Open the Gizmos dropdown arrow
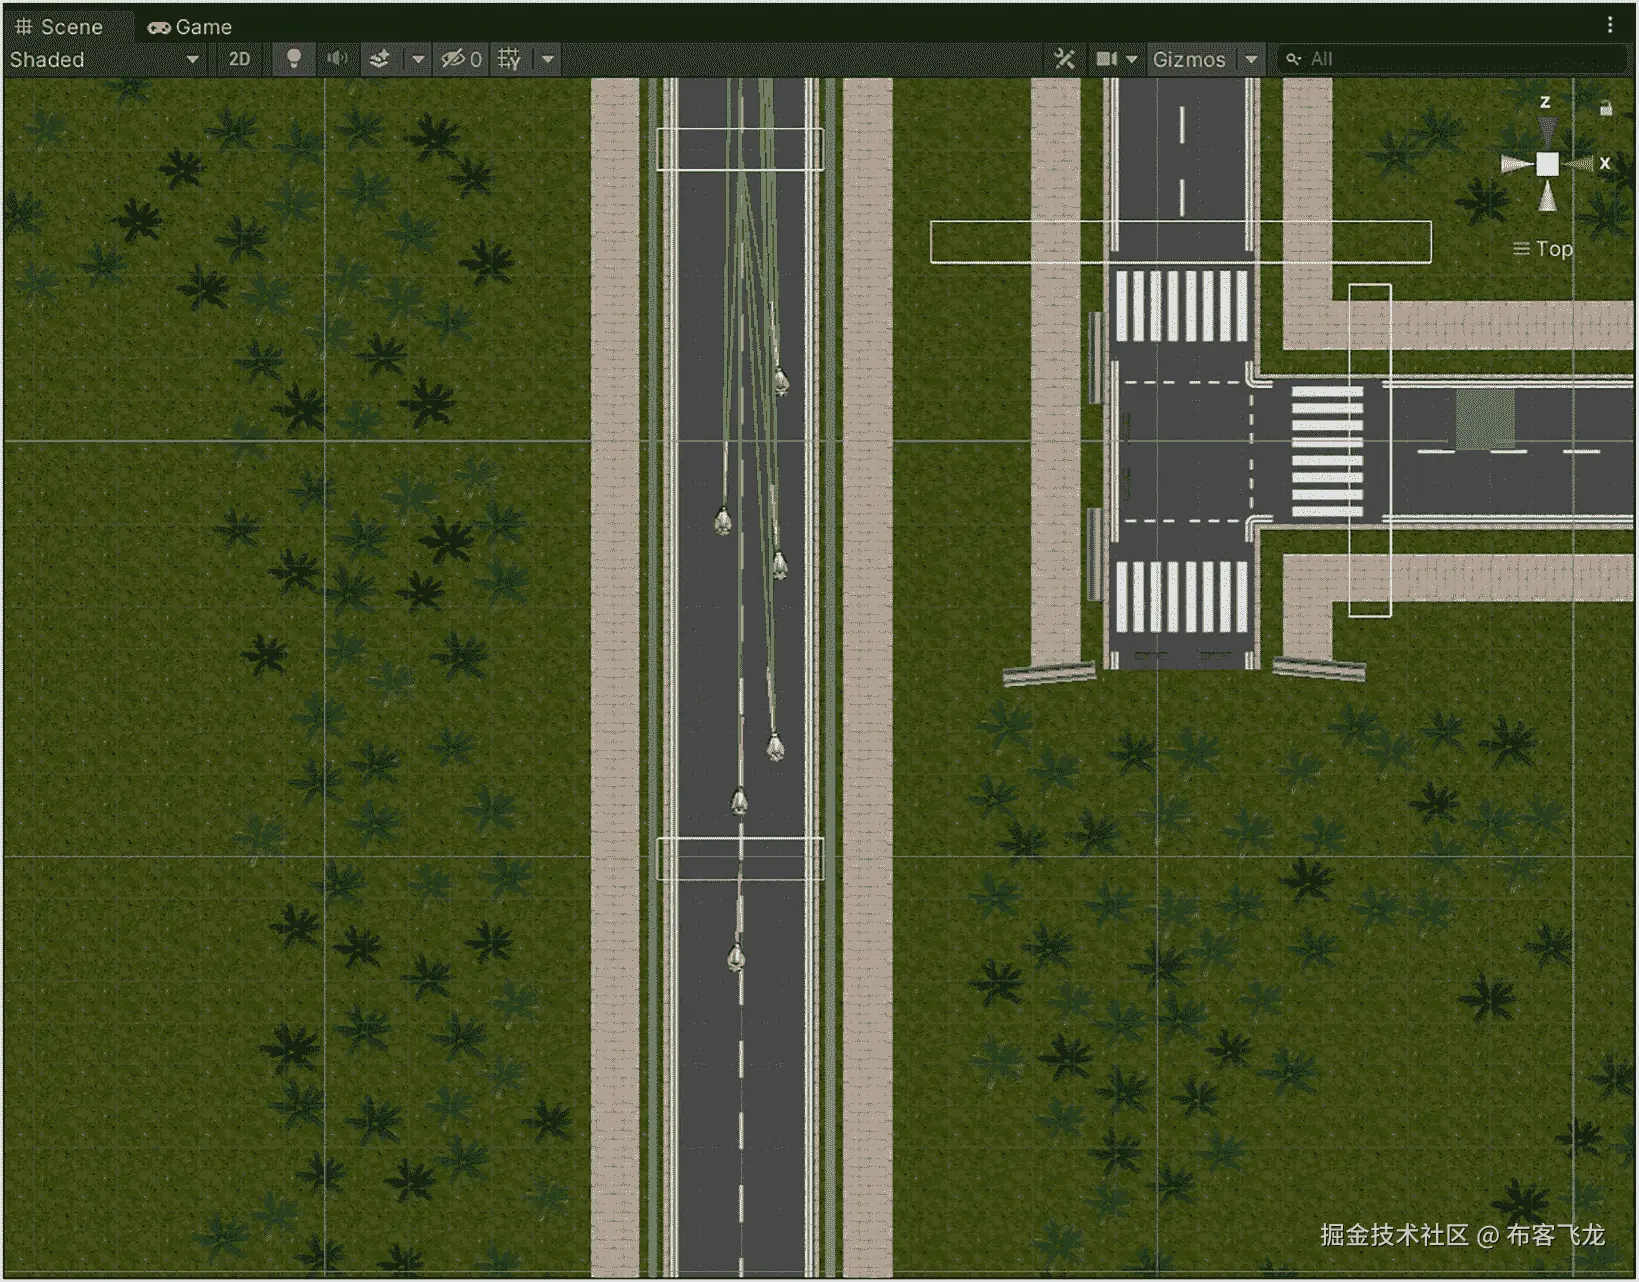This screenshot has width=1639, height=1282. [x=1252, y=59]
